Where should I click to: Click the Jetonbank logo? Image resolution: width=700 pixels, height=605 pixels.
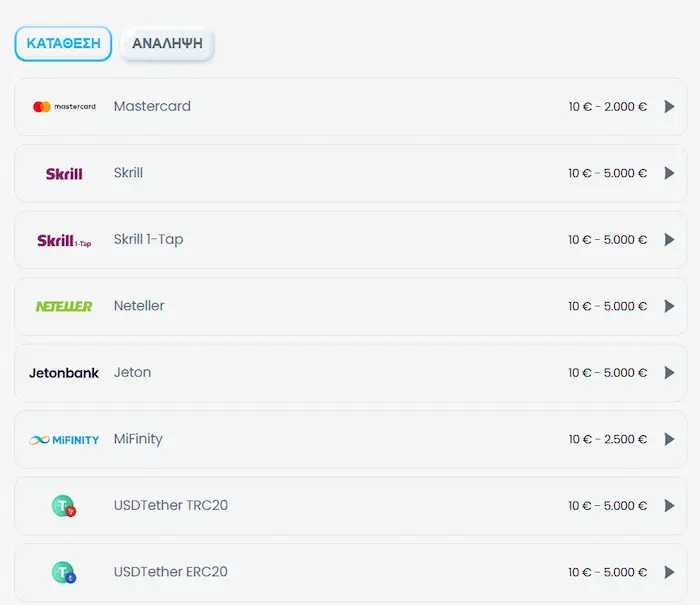pyautogui.click(x=64, y=373)
